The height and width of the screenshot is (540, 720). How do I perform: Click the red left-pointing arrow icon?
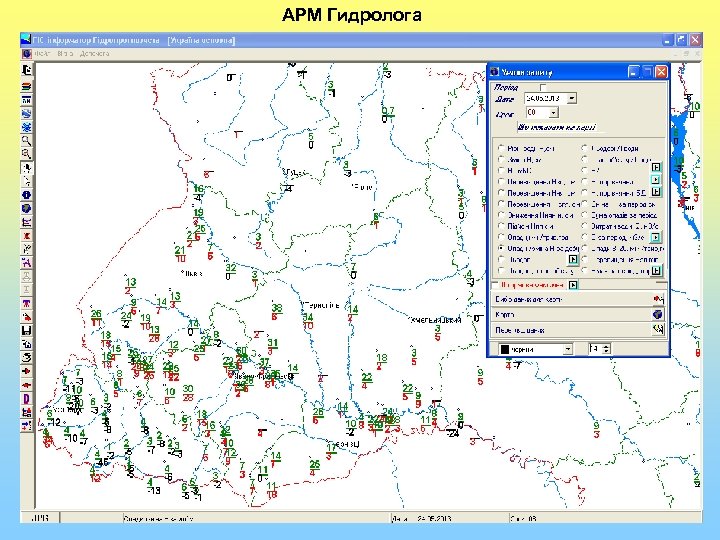click(x=27, y=385)
